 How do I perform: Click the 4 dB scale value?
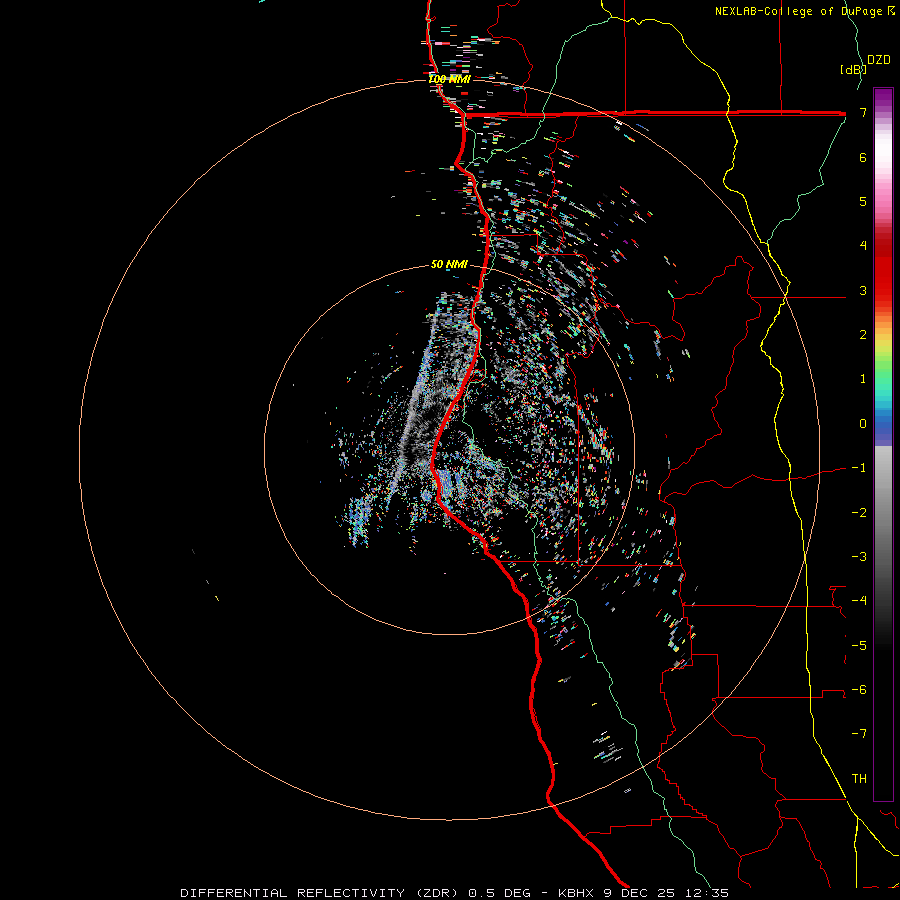863,246
